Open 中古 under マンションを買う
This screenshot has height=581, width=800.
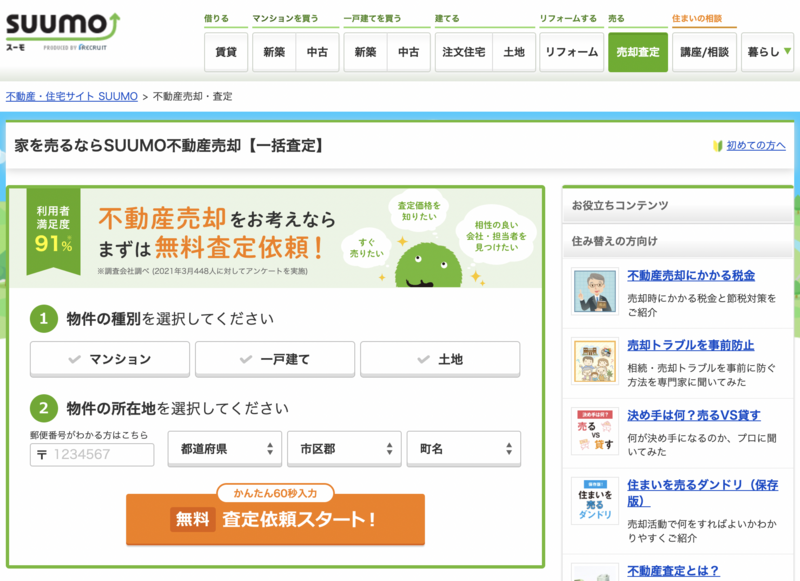click(317, 52)
